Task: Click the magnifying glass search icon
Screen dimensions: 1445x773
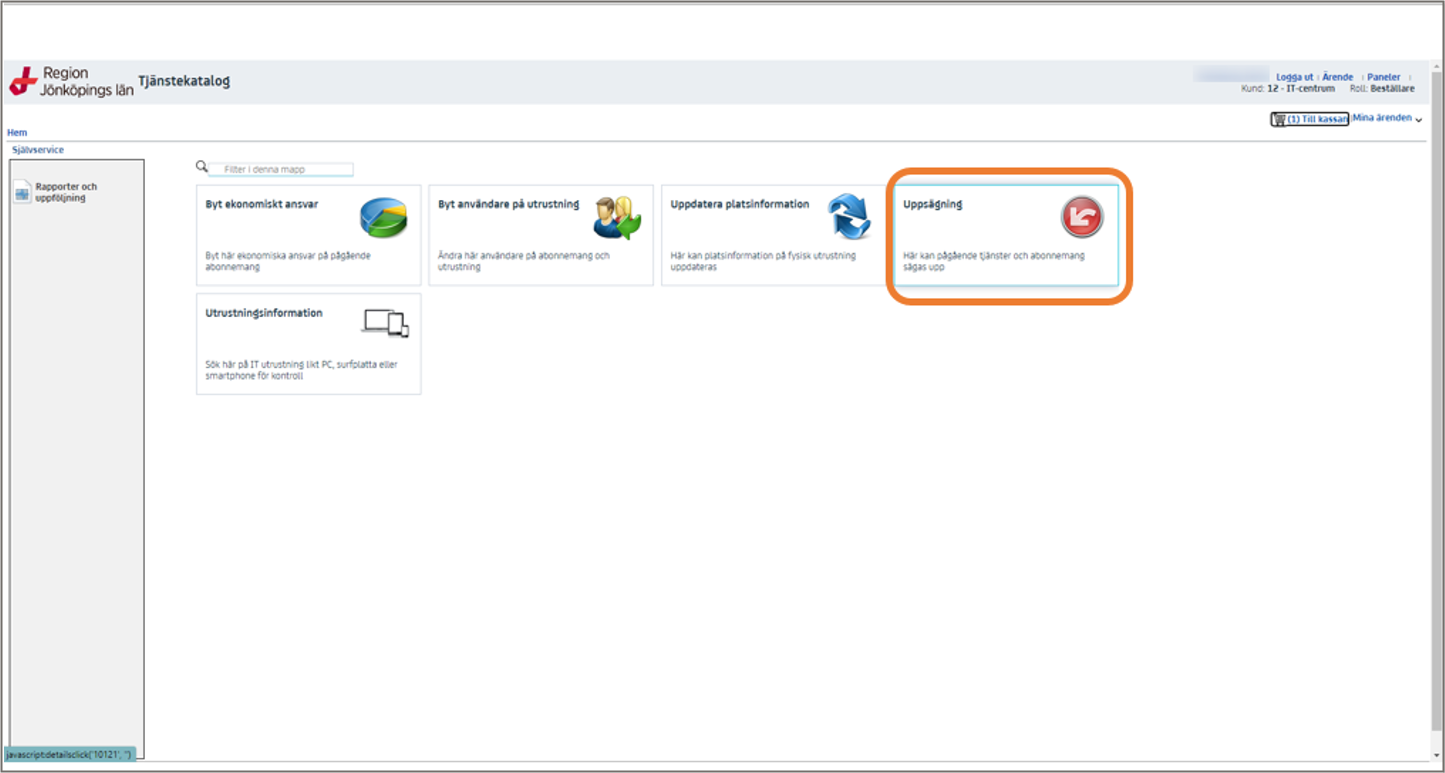Action: (201, 167)
